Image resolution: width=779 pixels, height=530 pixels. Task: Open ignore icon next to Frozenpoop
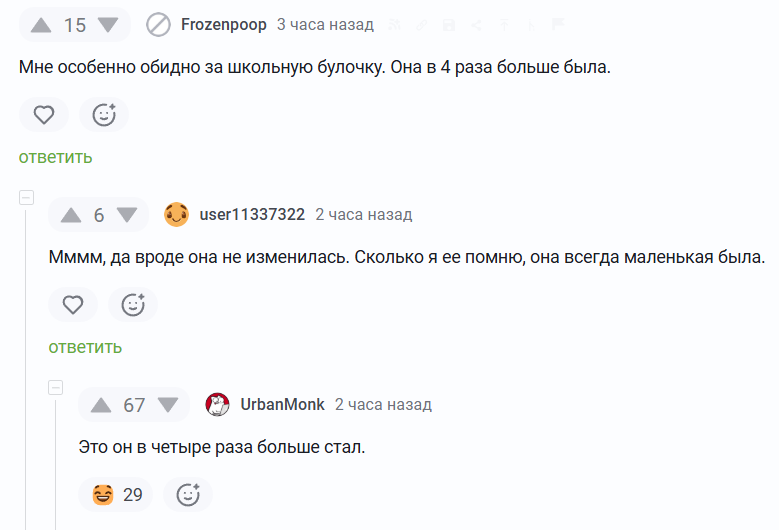click(x=158, y=25)
